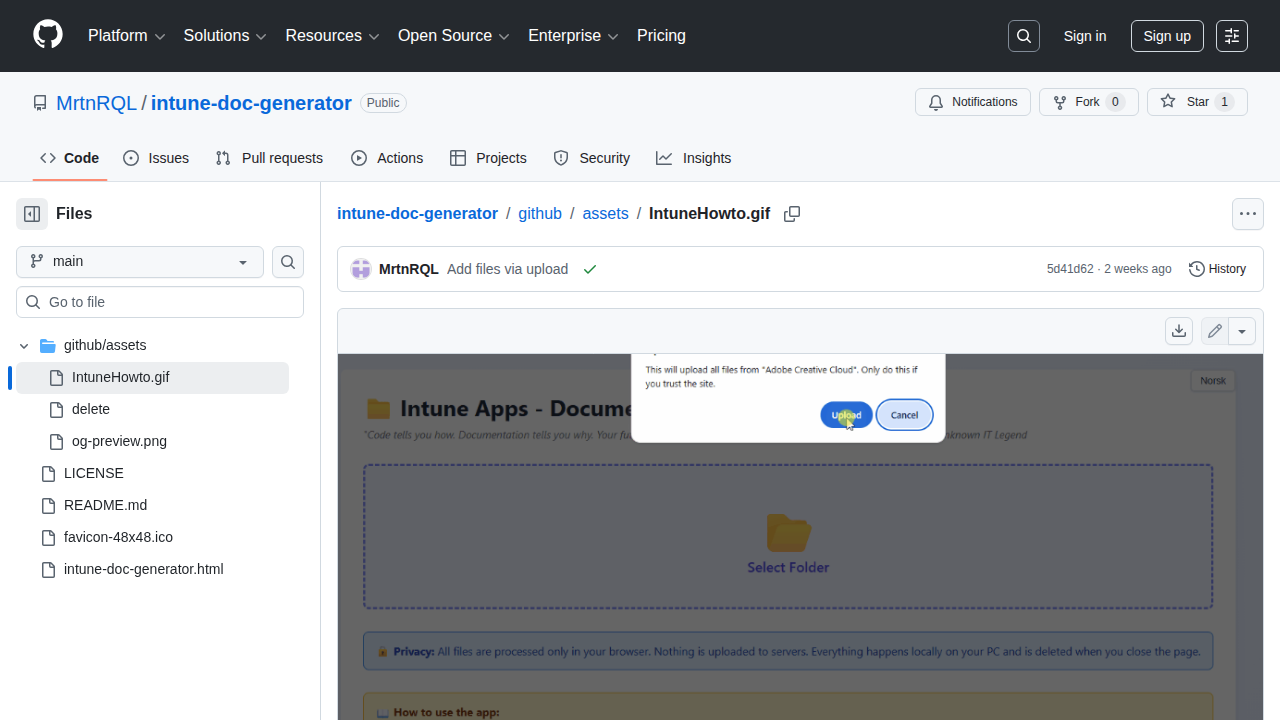
Task: Click the green commit status checkmark
Action: 590,269
